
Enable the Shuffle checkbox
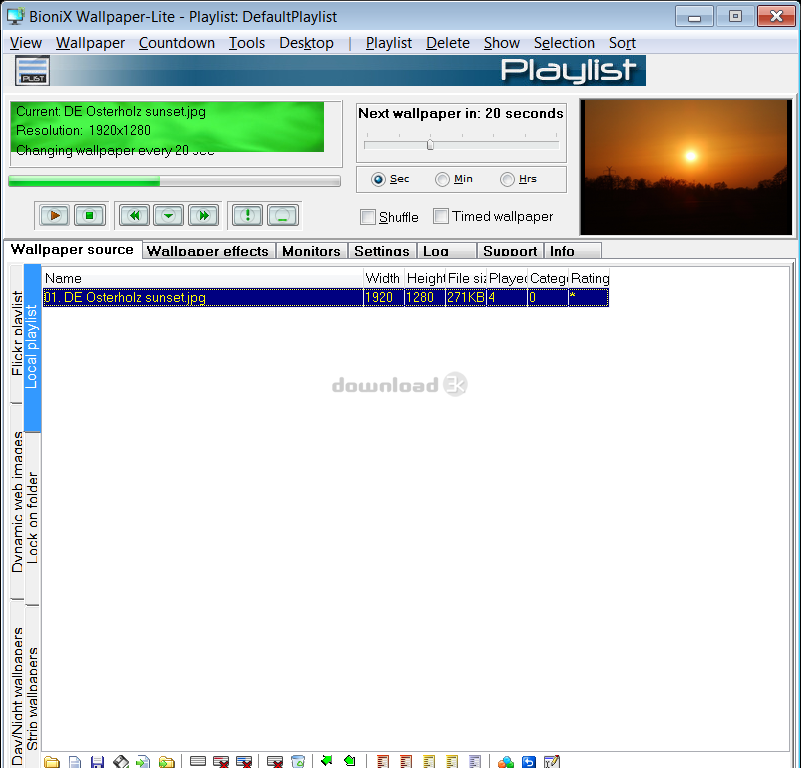point(368,217)
